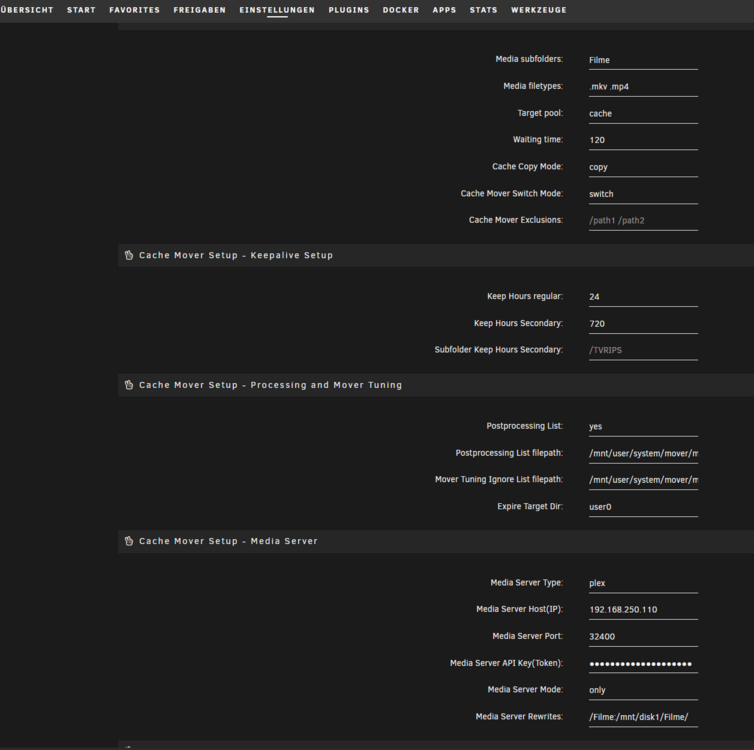Edit the Keep Hours regular value
The width and height of the screenshot is (754, 750).
(643, 297)
